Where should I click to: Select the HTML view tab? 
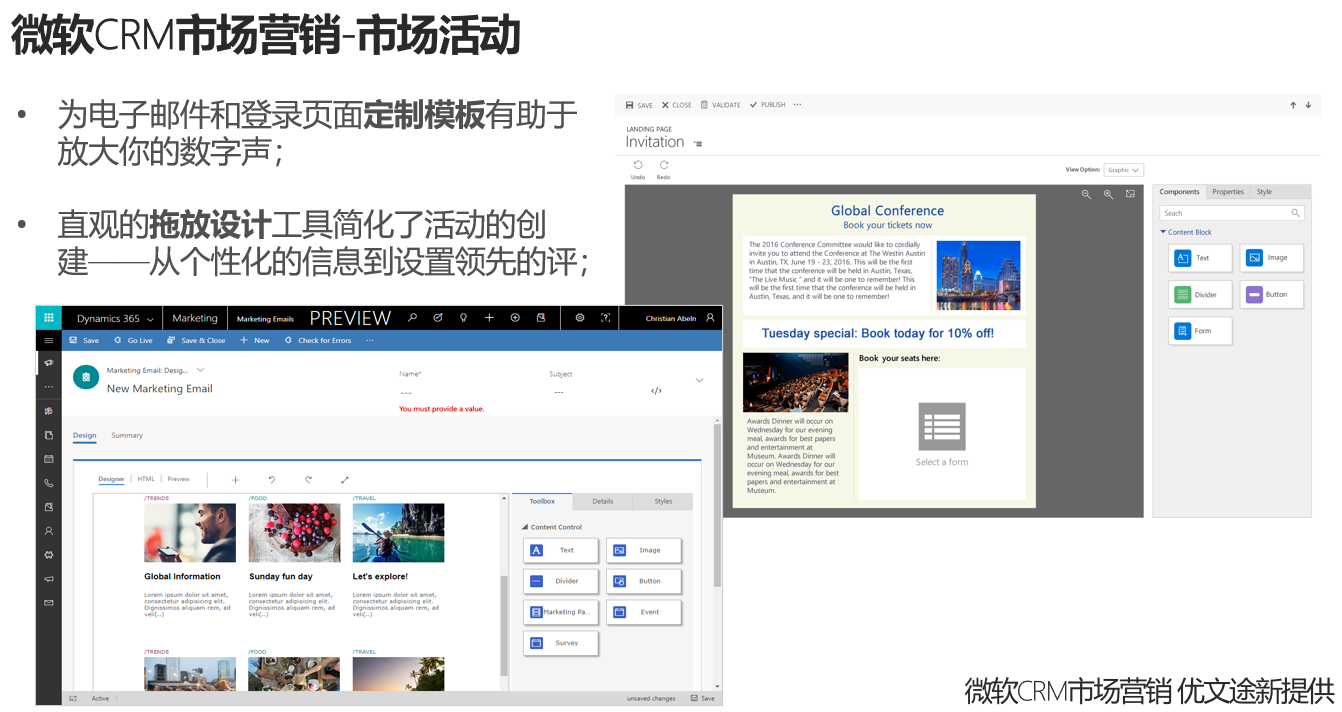tap(146, 479)
